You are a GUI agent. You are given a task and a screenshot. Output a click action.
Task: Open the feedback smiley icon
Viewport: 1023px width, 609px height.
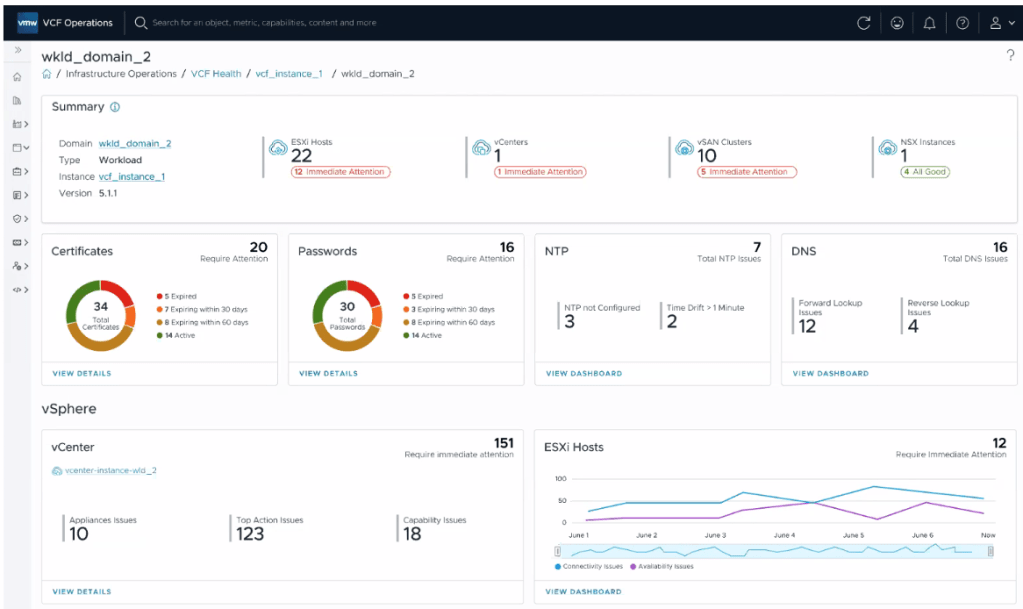[x=897, y=23]
